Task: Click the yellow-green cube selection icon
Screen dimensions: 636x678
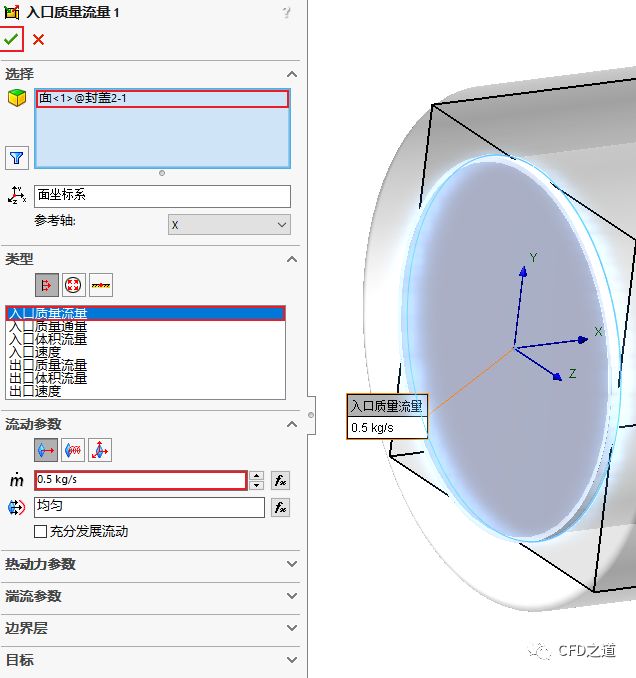Action: click(x=17, y=98)
